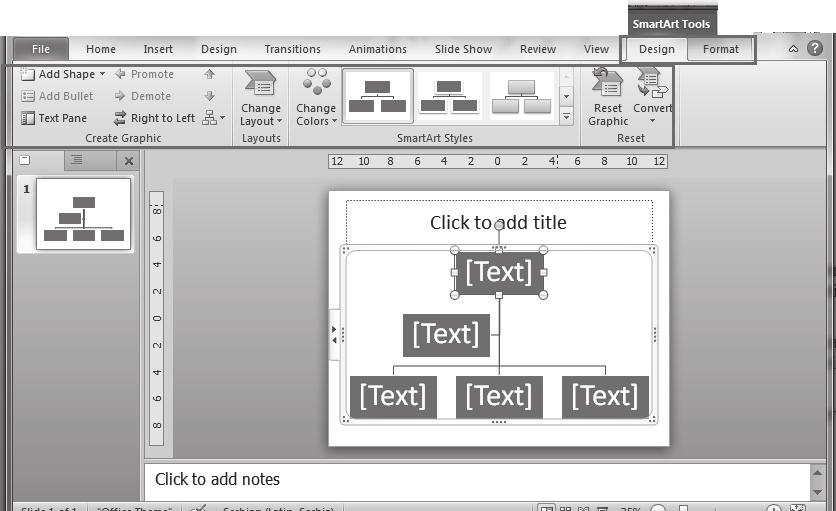Notes pane scroll down arrow
Screen dimensions: 836x511
click(817, 492)
